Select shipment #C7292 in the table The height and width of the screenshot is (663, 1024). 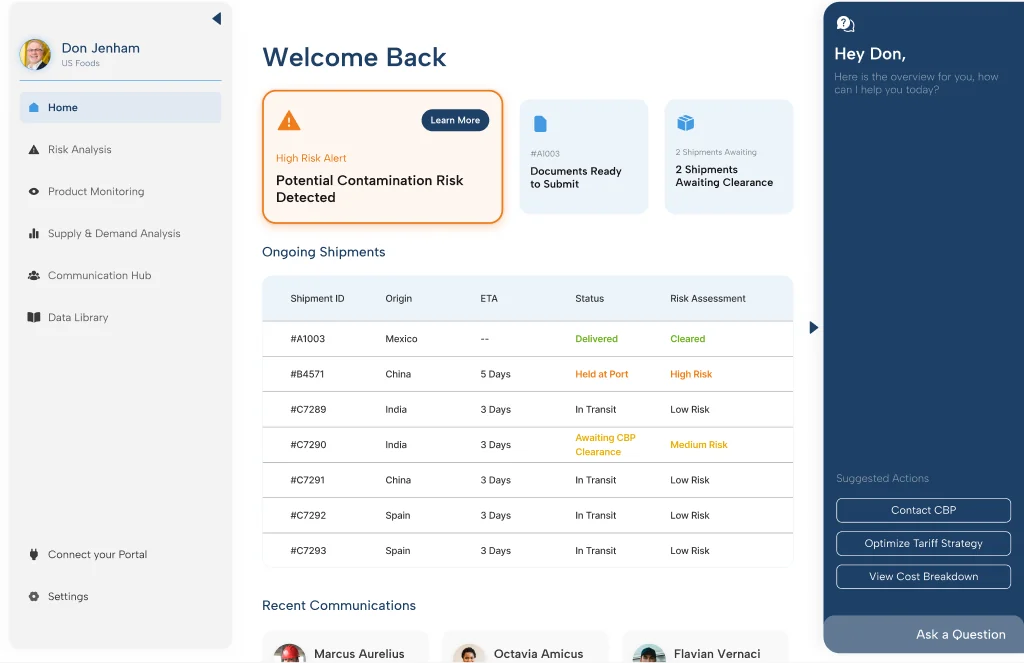click(528, 515)
